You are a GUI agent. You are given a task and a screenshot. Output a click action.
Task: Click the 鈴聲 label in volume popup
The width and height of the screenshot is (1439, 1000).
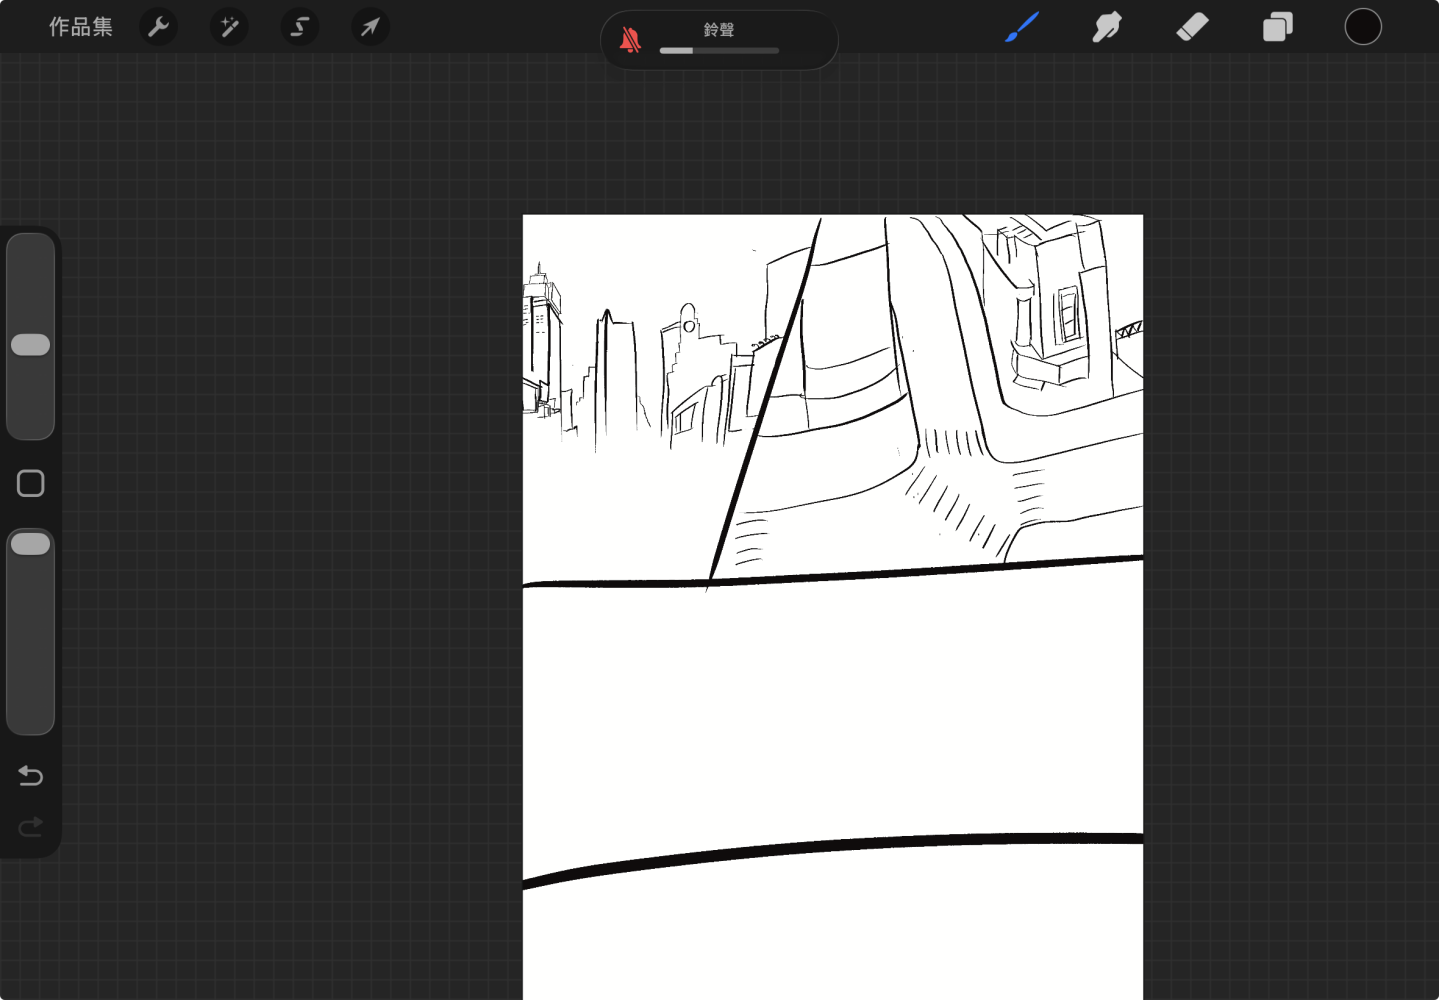(719, 30)
